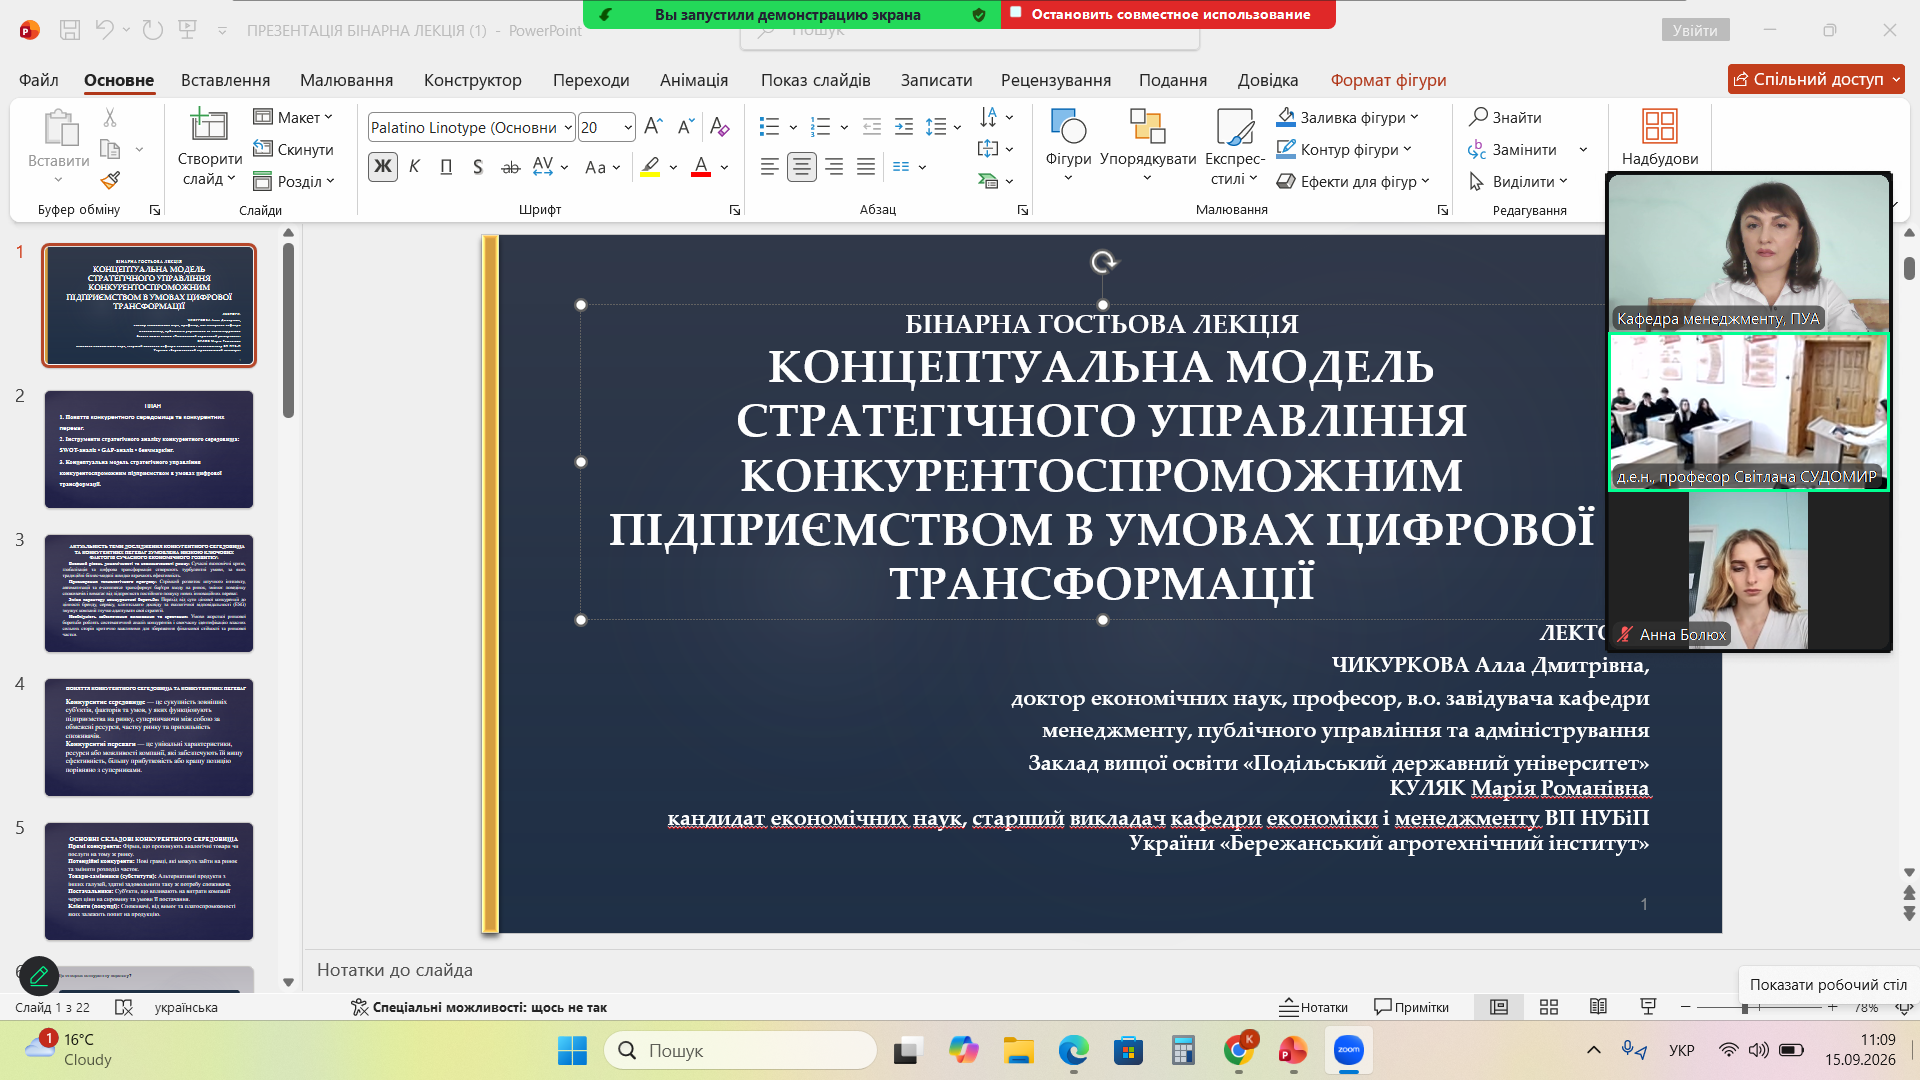Click Остановить совместное использование button
This screenshot has width=1920, height=1080.
point(1168,14)
